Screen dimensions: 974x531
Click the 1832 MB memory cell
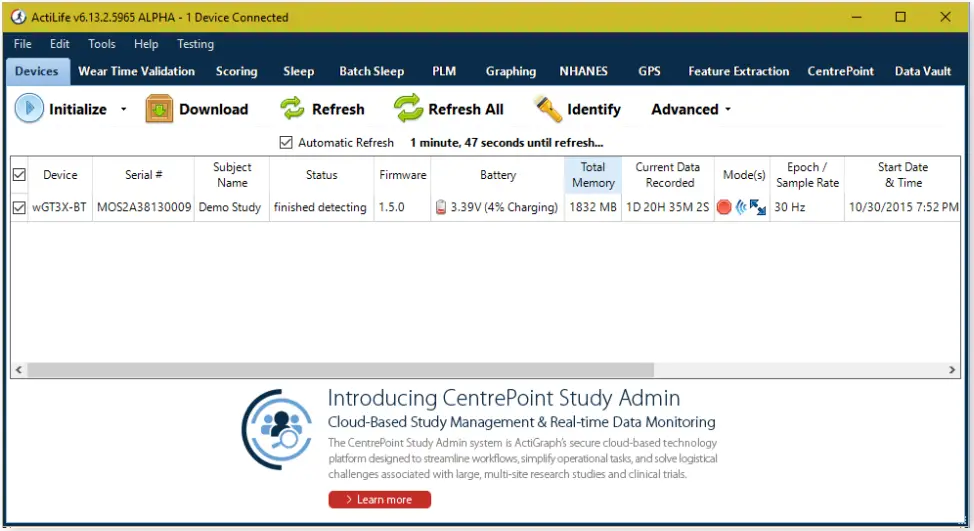click(x=593, y=207)
